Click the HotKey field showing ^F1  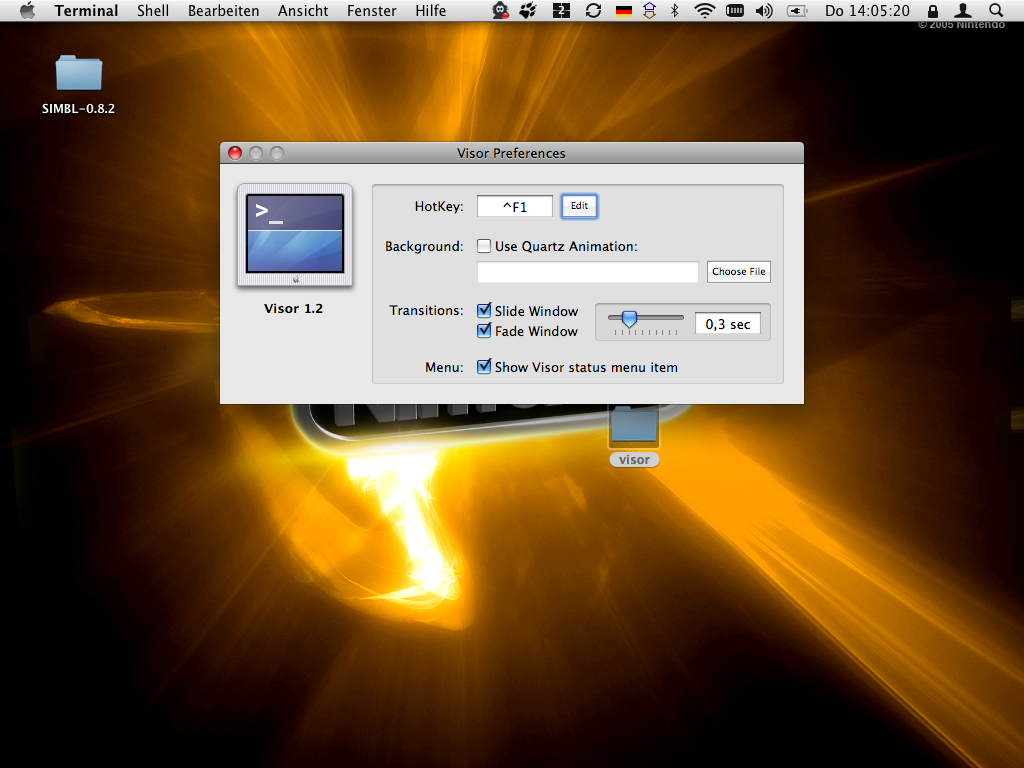click(515, 206)
